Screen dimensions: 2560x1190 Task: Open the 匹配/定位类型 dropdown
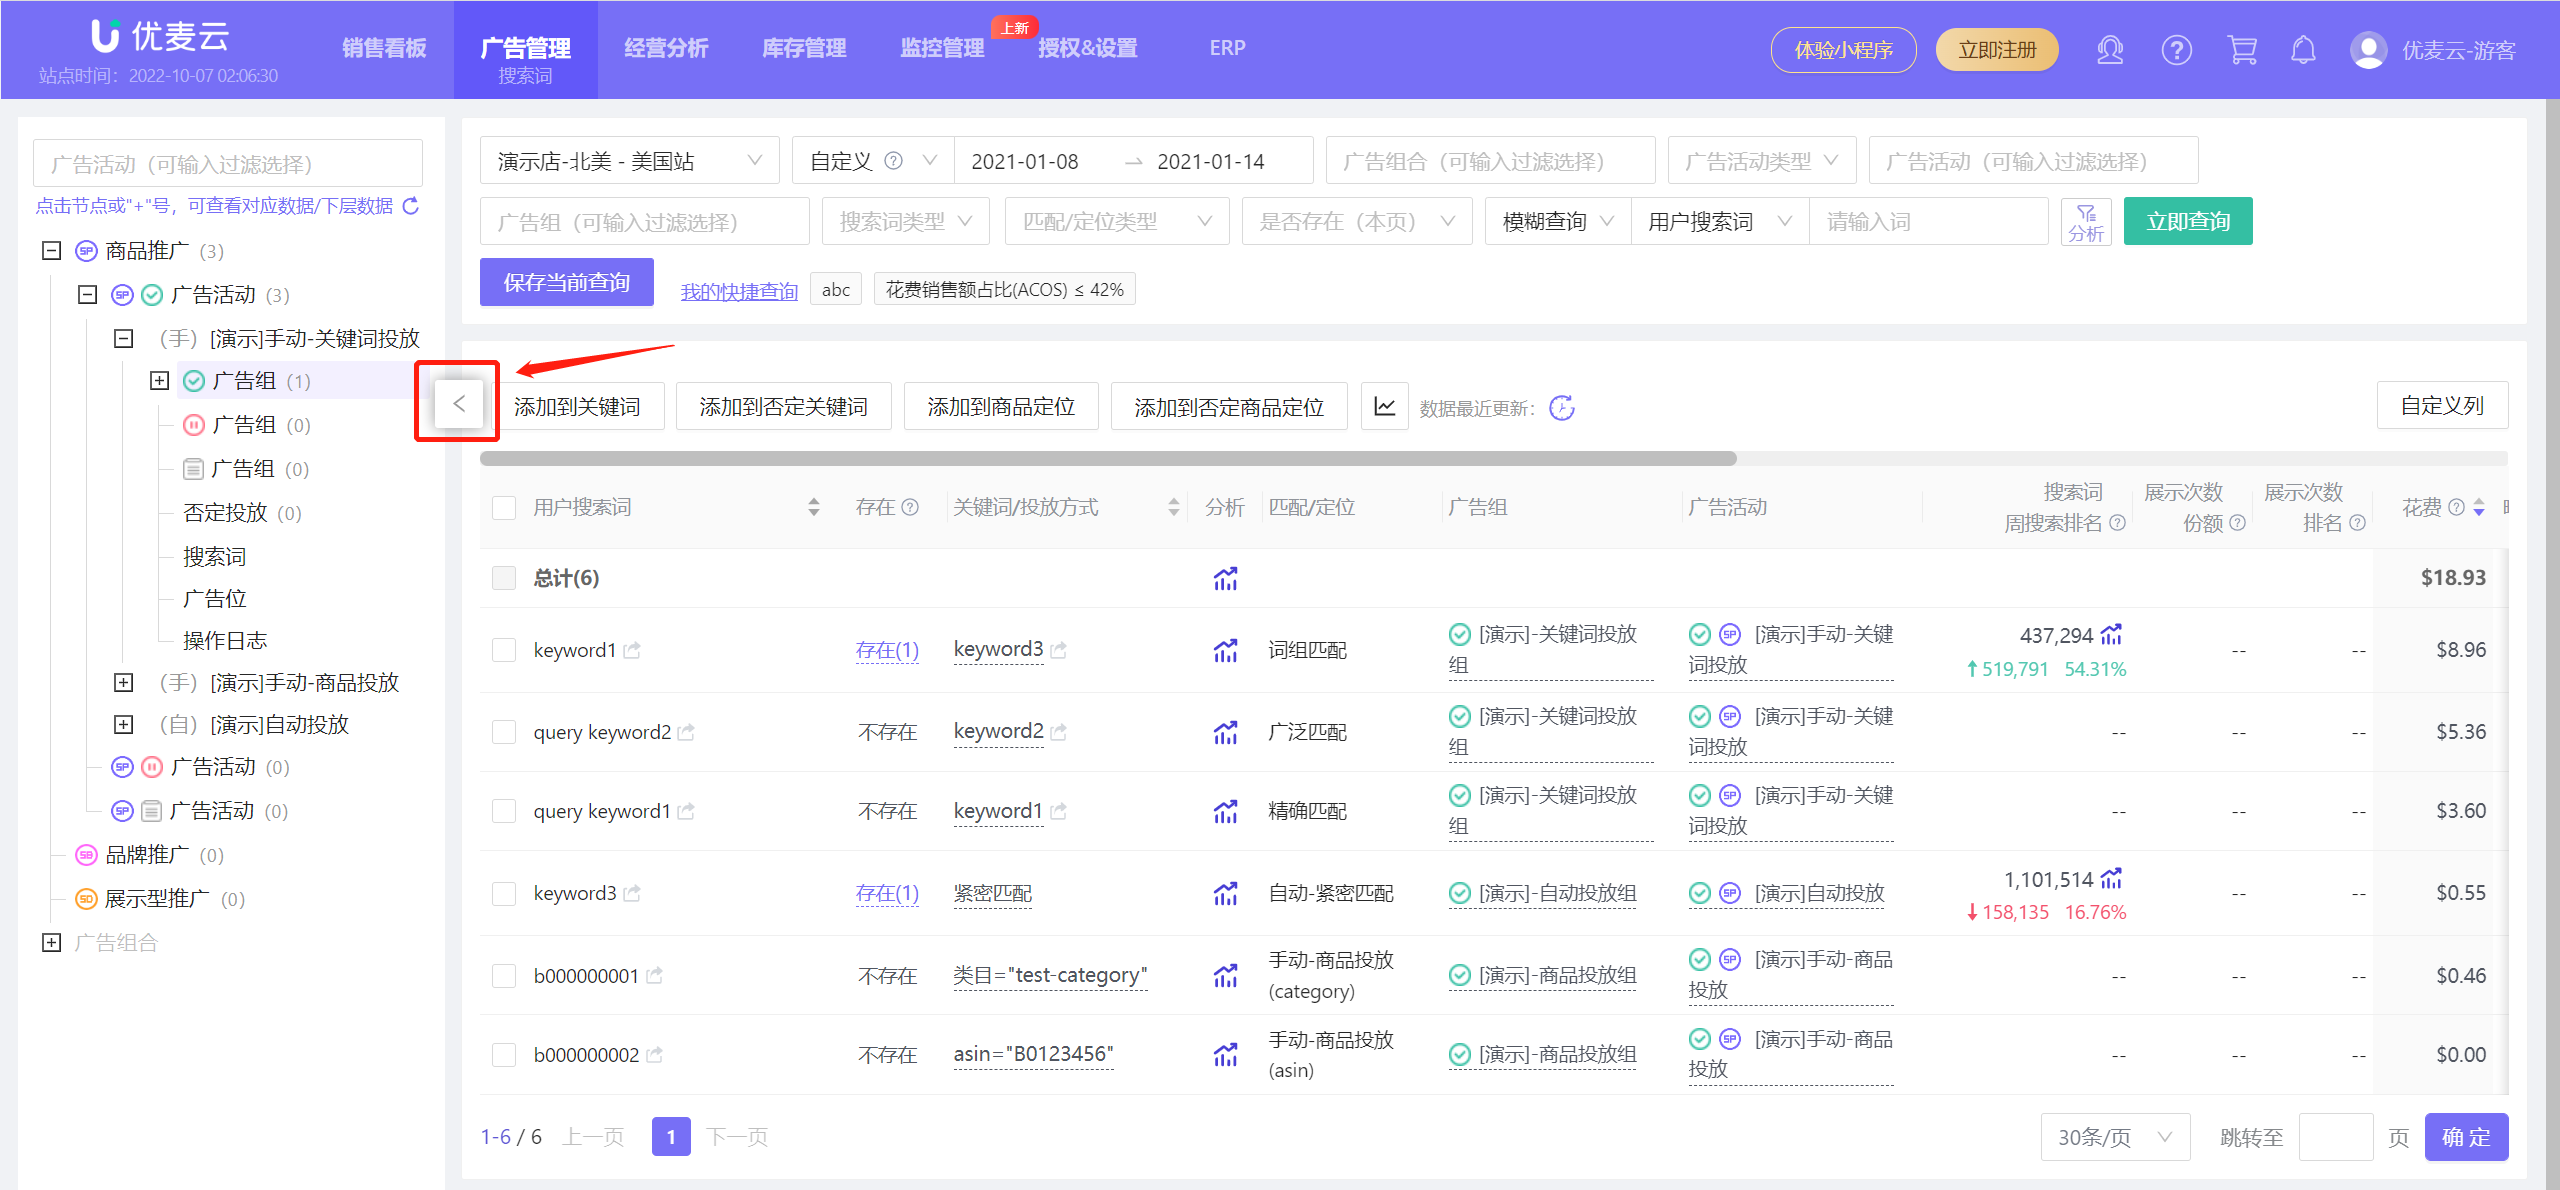[1118, 222]
